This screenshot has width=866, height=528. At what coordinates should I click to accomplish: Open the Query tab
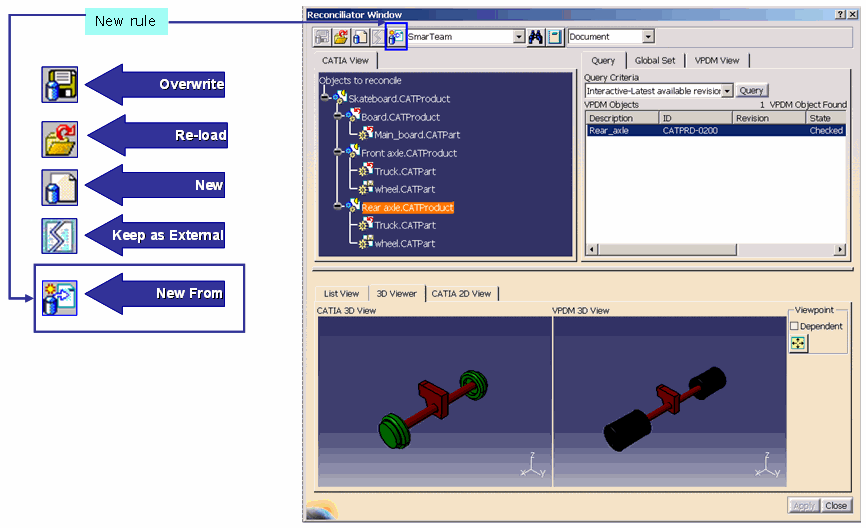tap(603, 61)
